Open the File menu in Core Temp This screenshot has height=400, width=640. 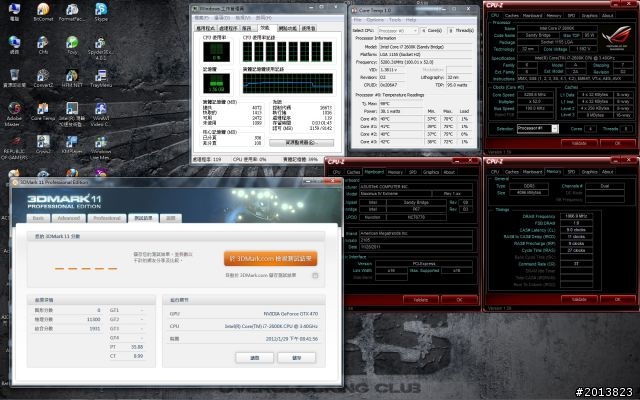click(x=358, y=20)
